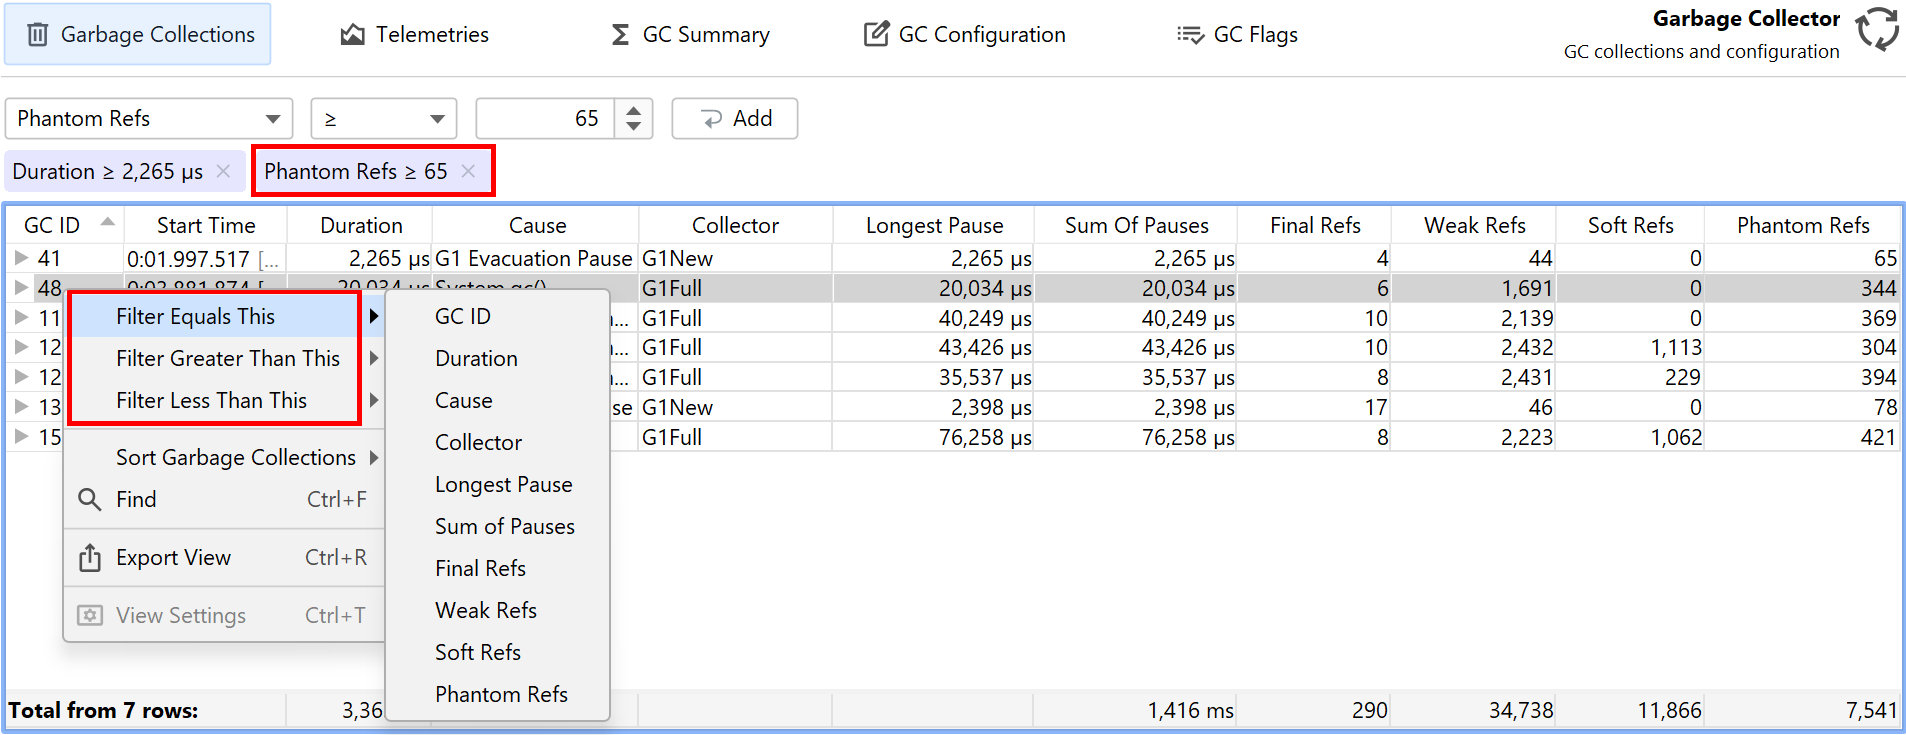Remove the Duration ≥ 2,265 µs filter

pyautogui.click(x=223, y=171)
